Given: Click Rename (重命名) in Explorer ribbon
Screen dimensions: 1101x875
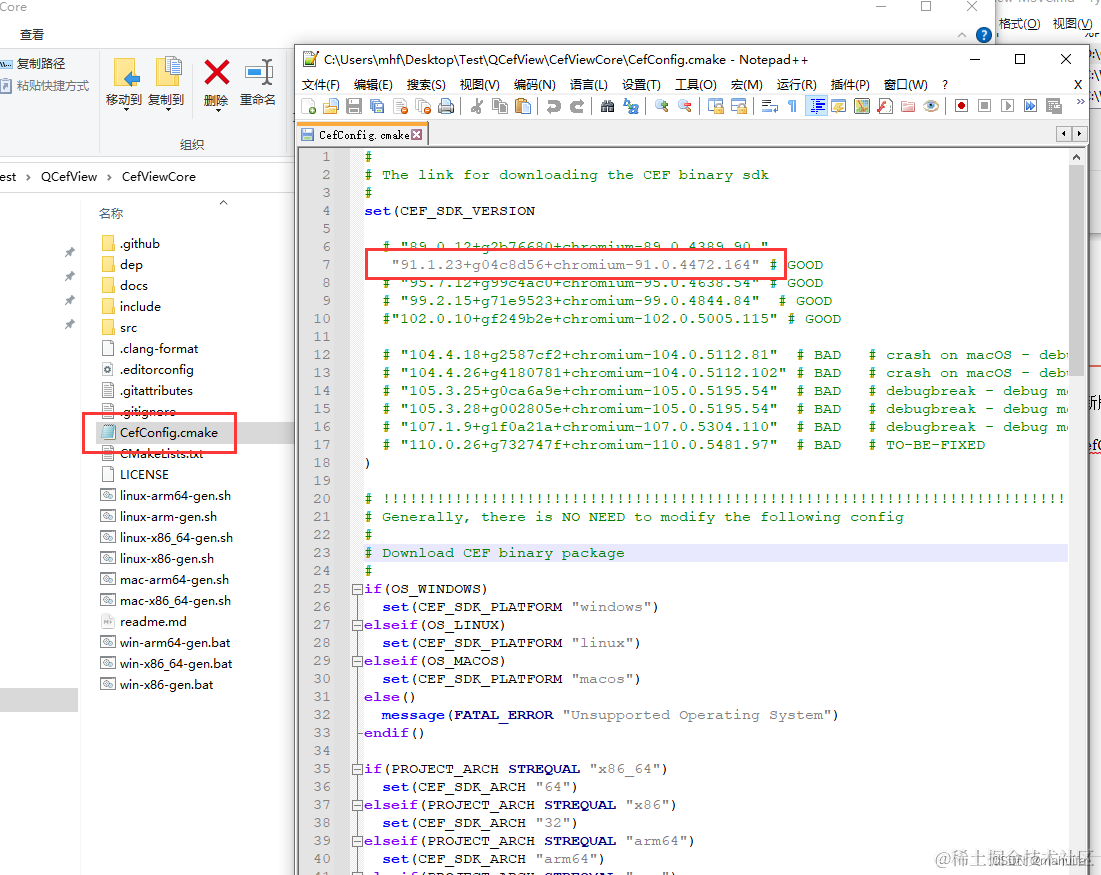Looking at the screenshot, I should point(258,82).
